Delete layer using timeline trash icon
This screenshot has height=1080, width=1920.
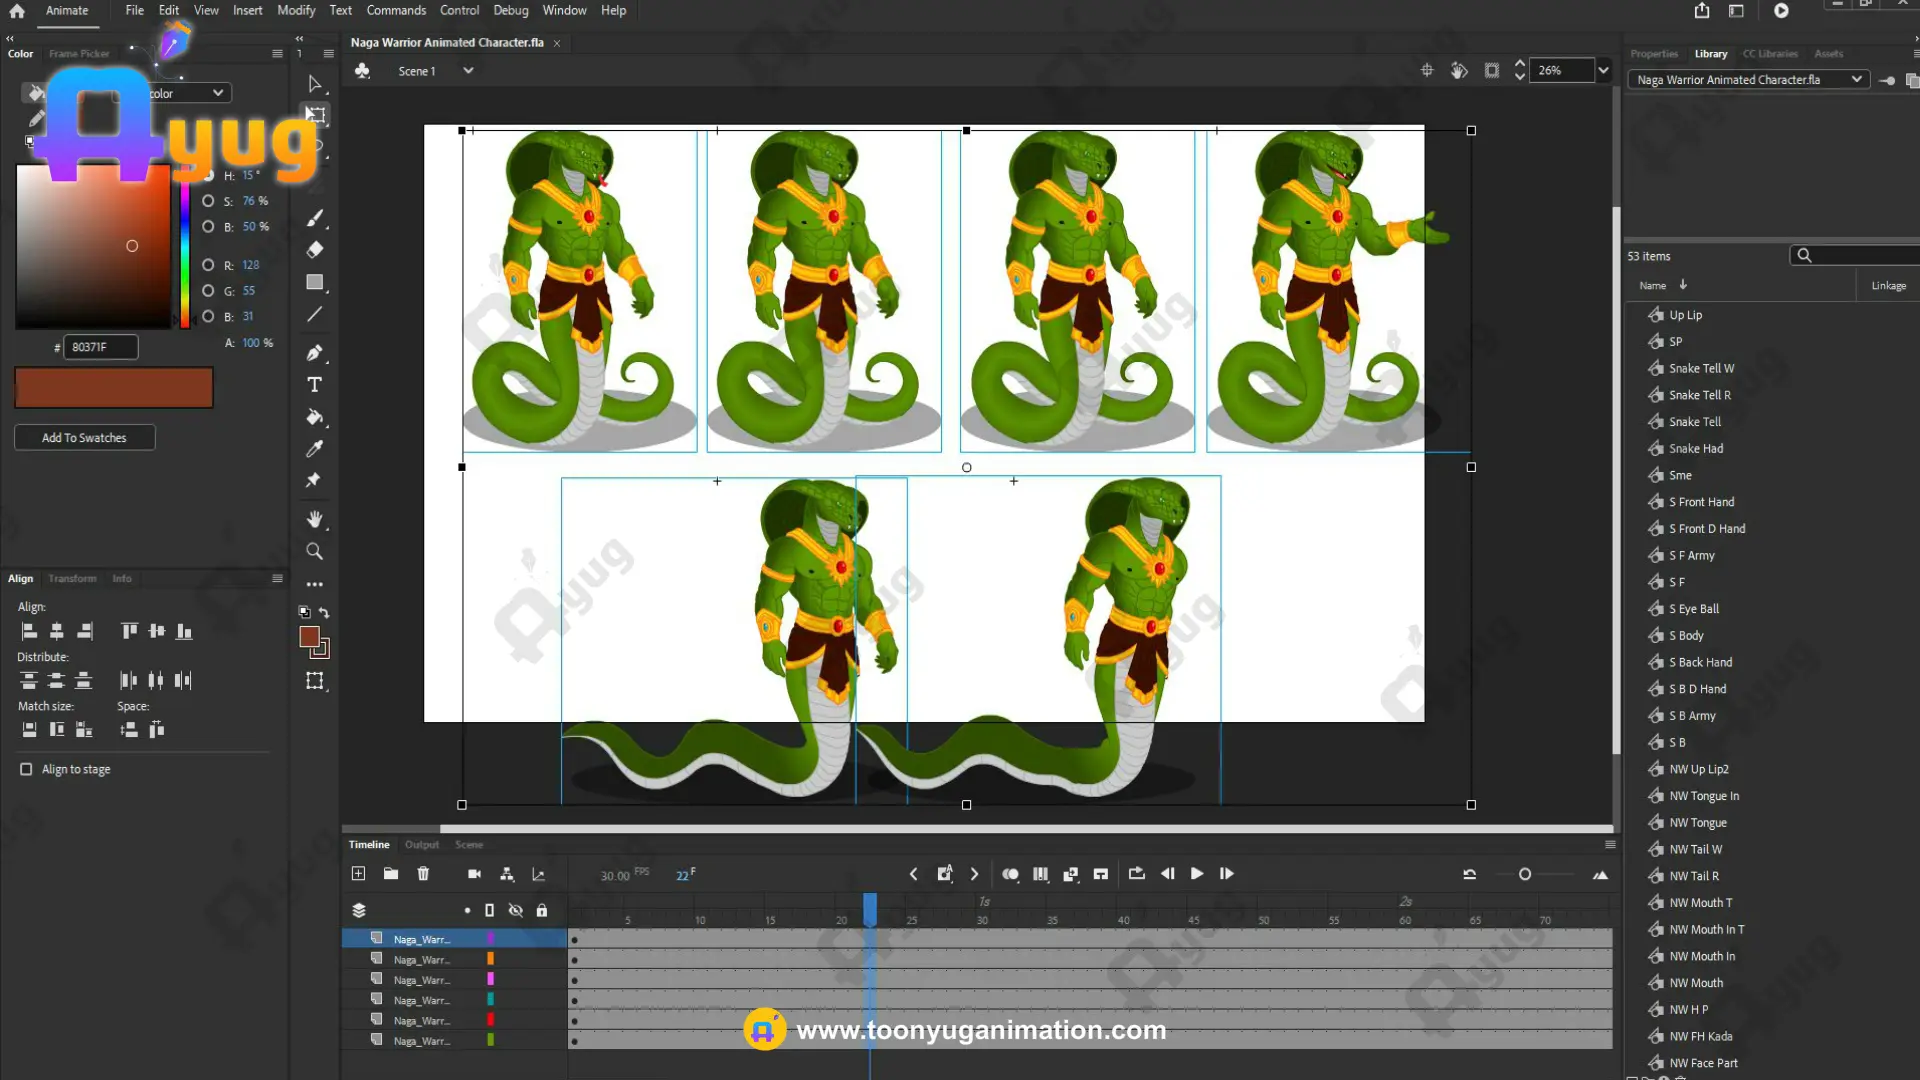click(x=423, y=874)
